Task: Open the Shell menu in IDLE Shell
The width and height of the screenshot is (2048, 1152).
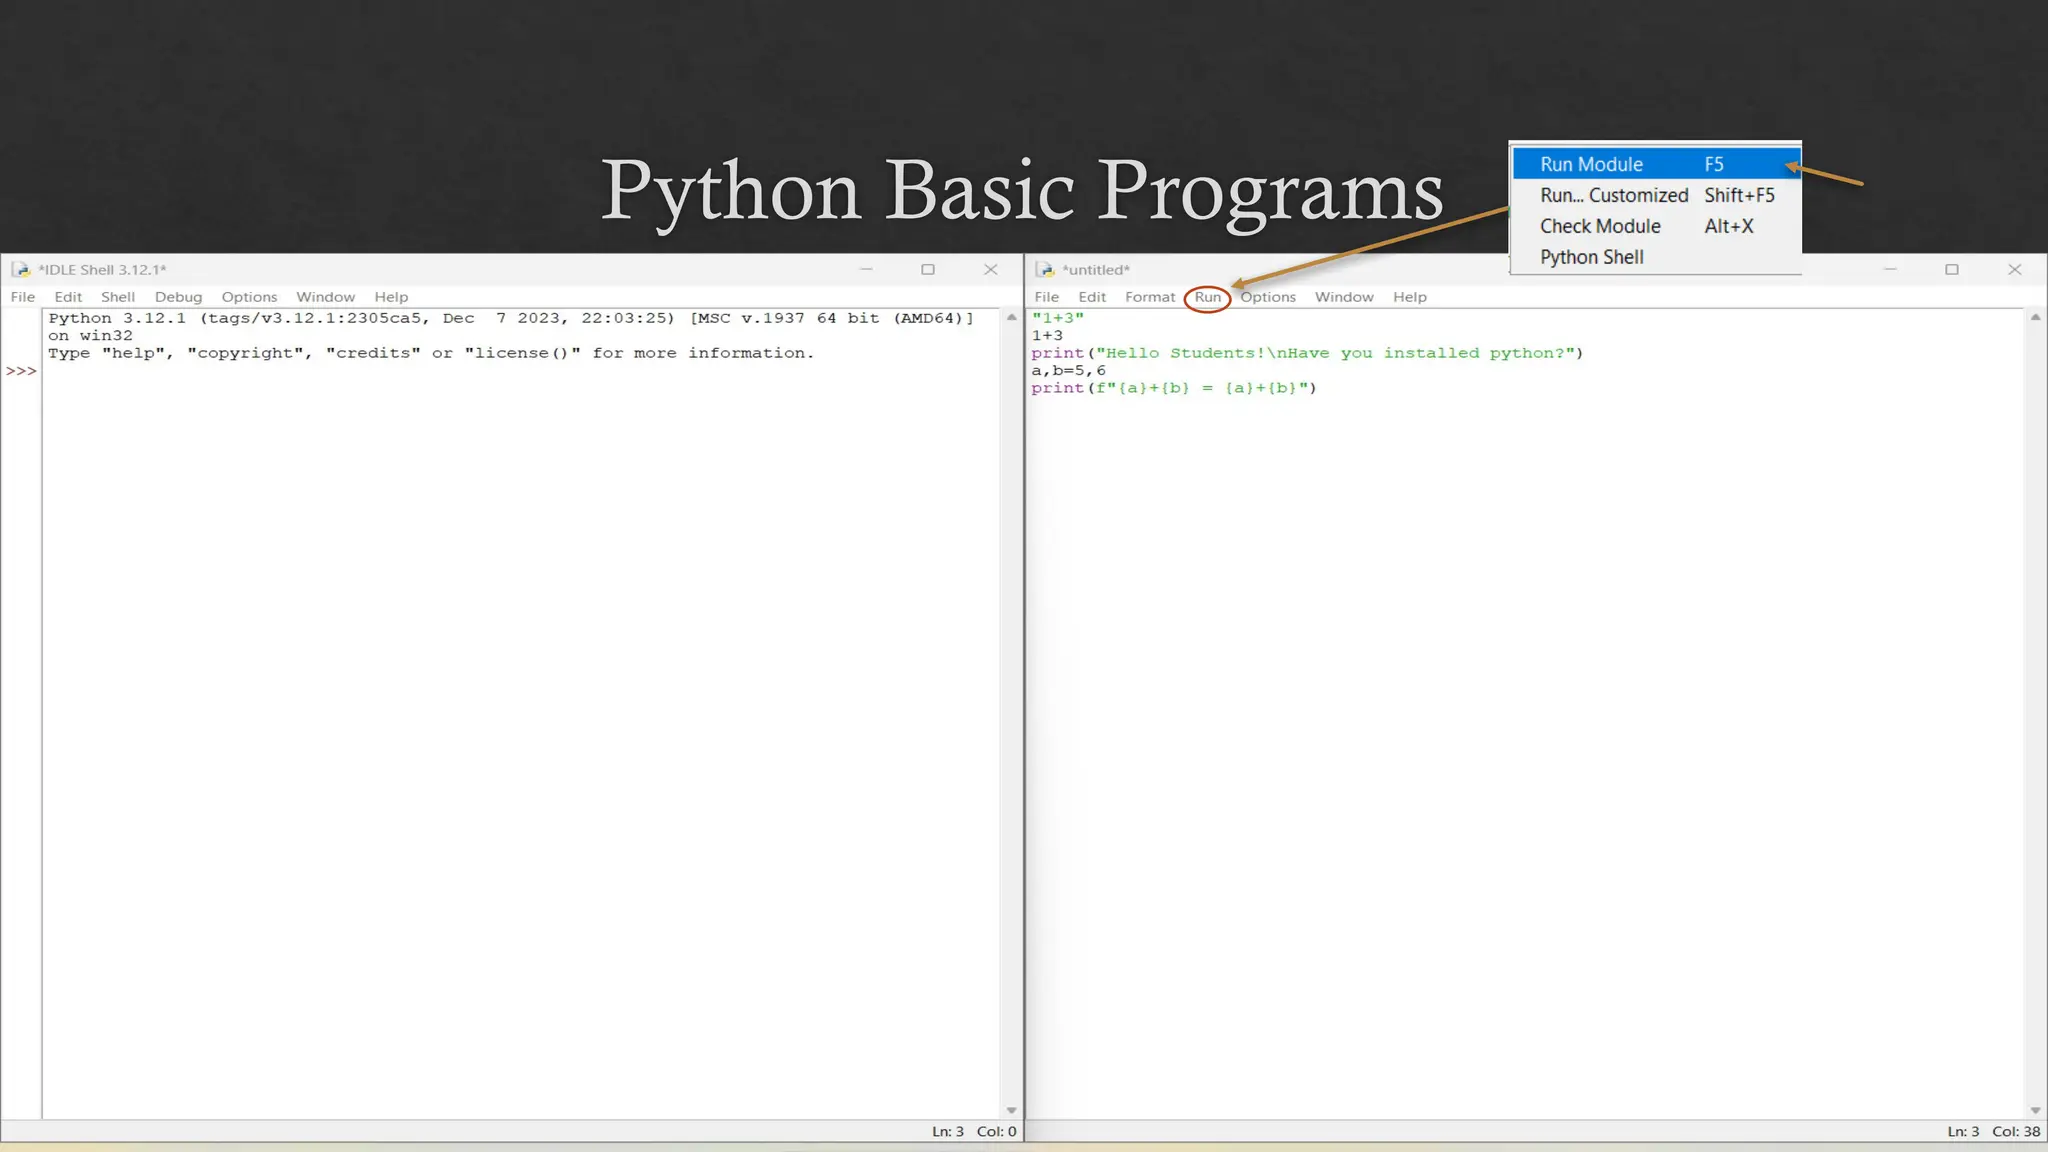Action: tap(117, 297)
